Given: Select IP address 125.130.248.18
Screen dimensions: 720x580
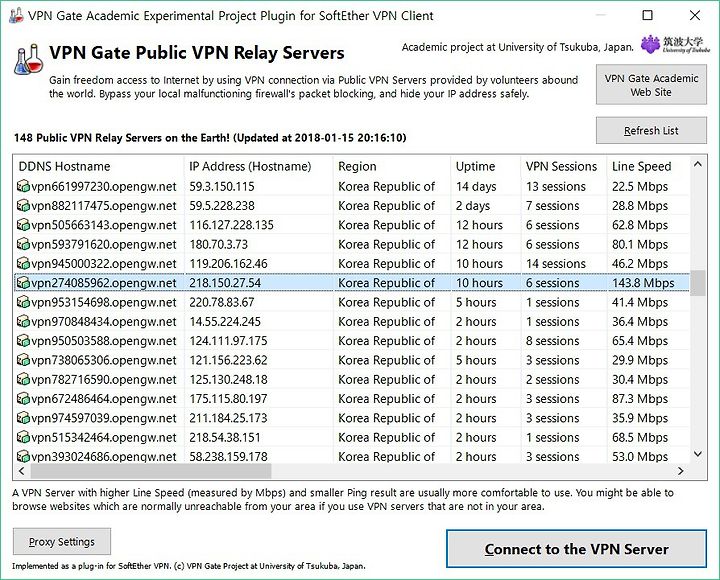Looking at the screenshot, I should [x=228, y=379].
